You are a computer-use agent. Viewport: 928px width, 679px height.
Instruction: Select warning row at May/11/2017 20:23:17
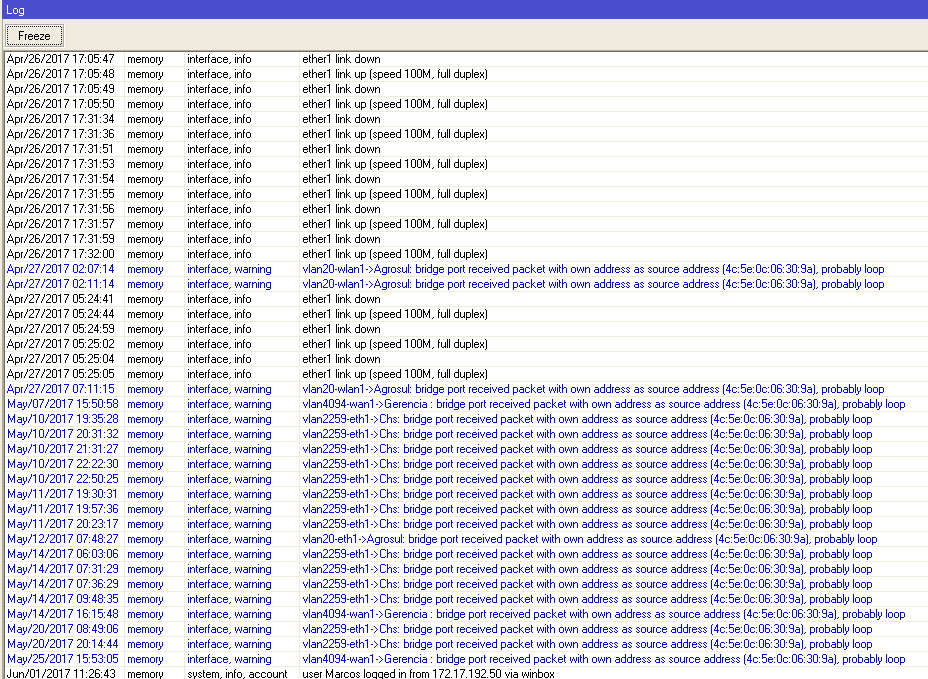(466, 524)
